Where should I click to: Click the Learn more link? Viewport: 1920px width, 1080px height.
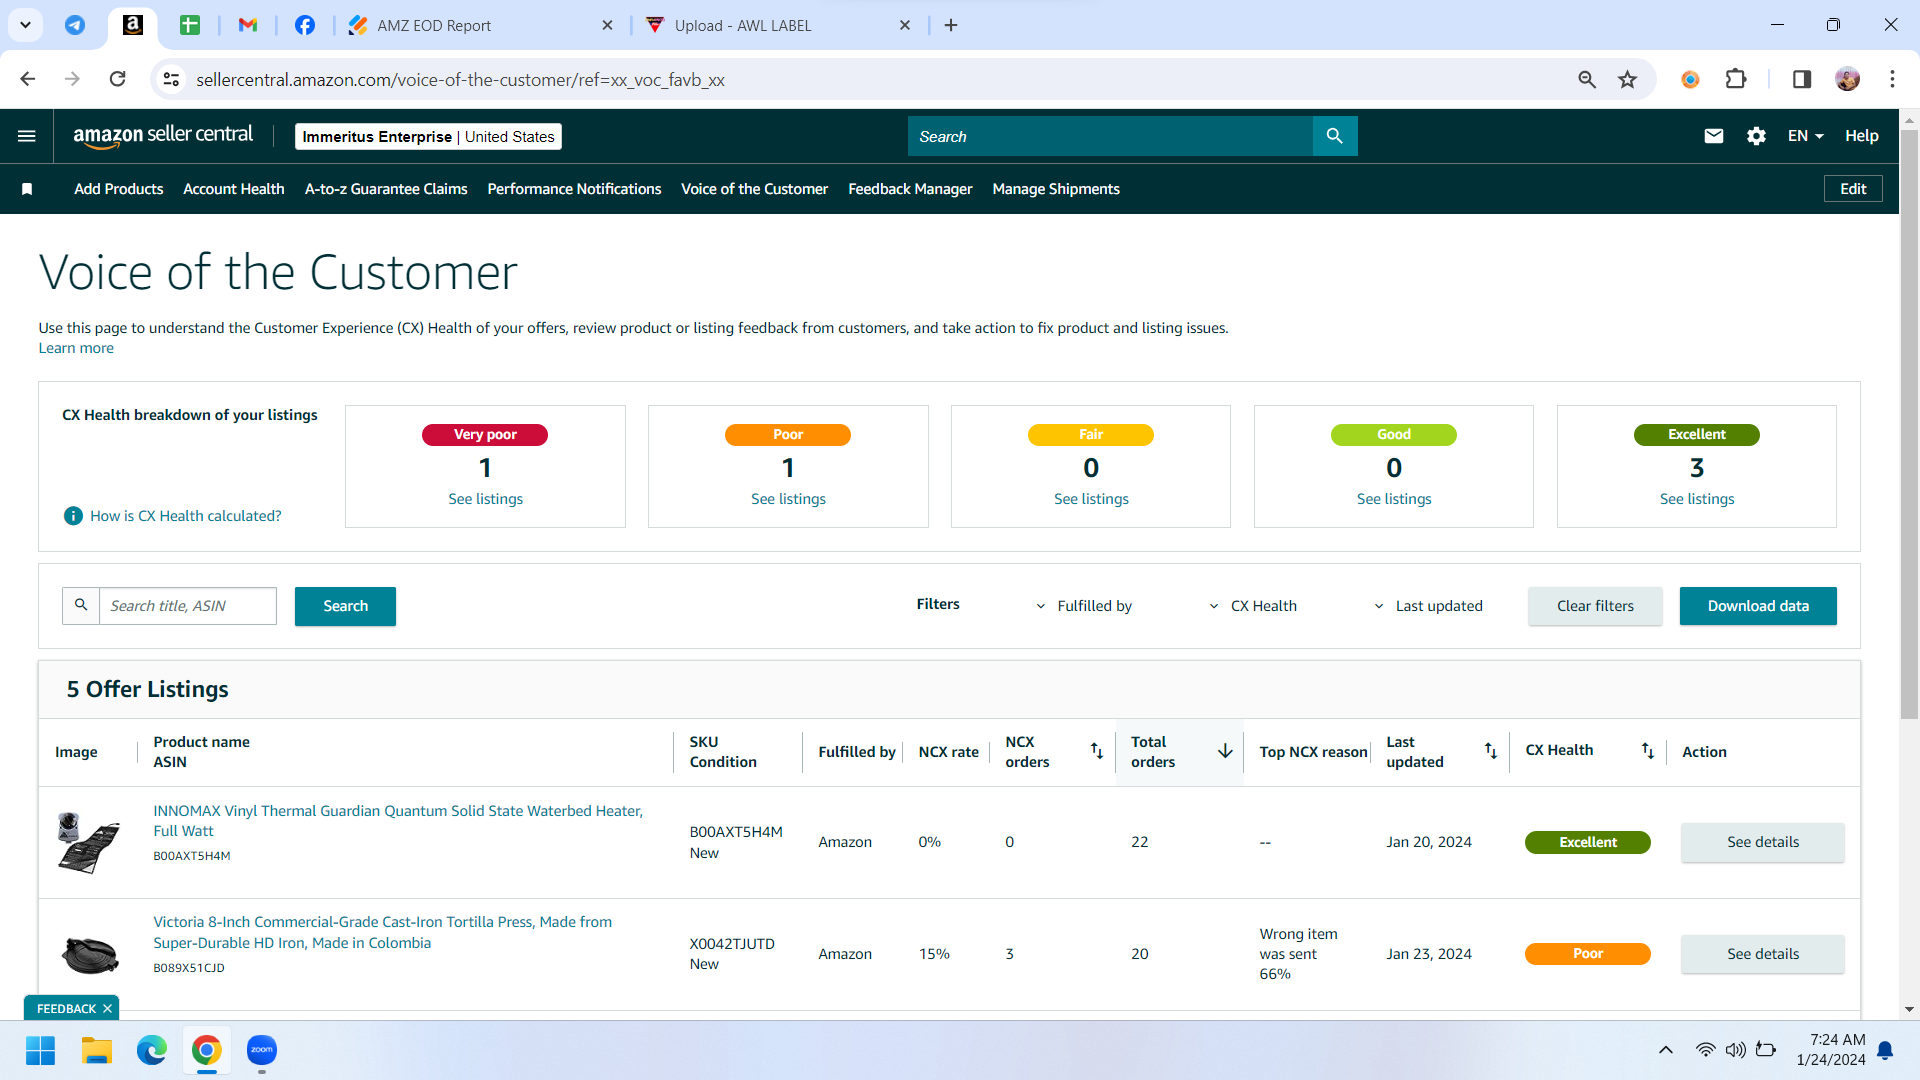click(x=76, y=348)
